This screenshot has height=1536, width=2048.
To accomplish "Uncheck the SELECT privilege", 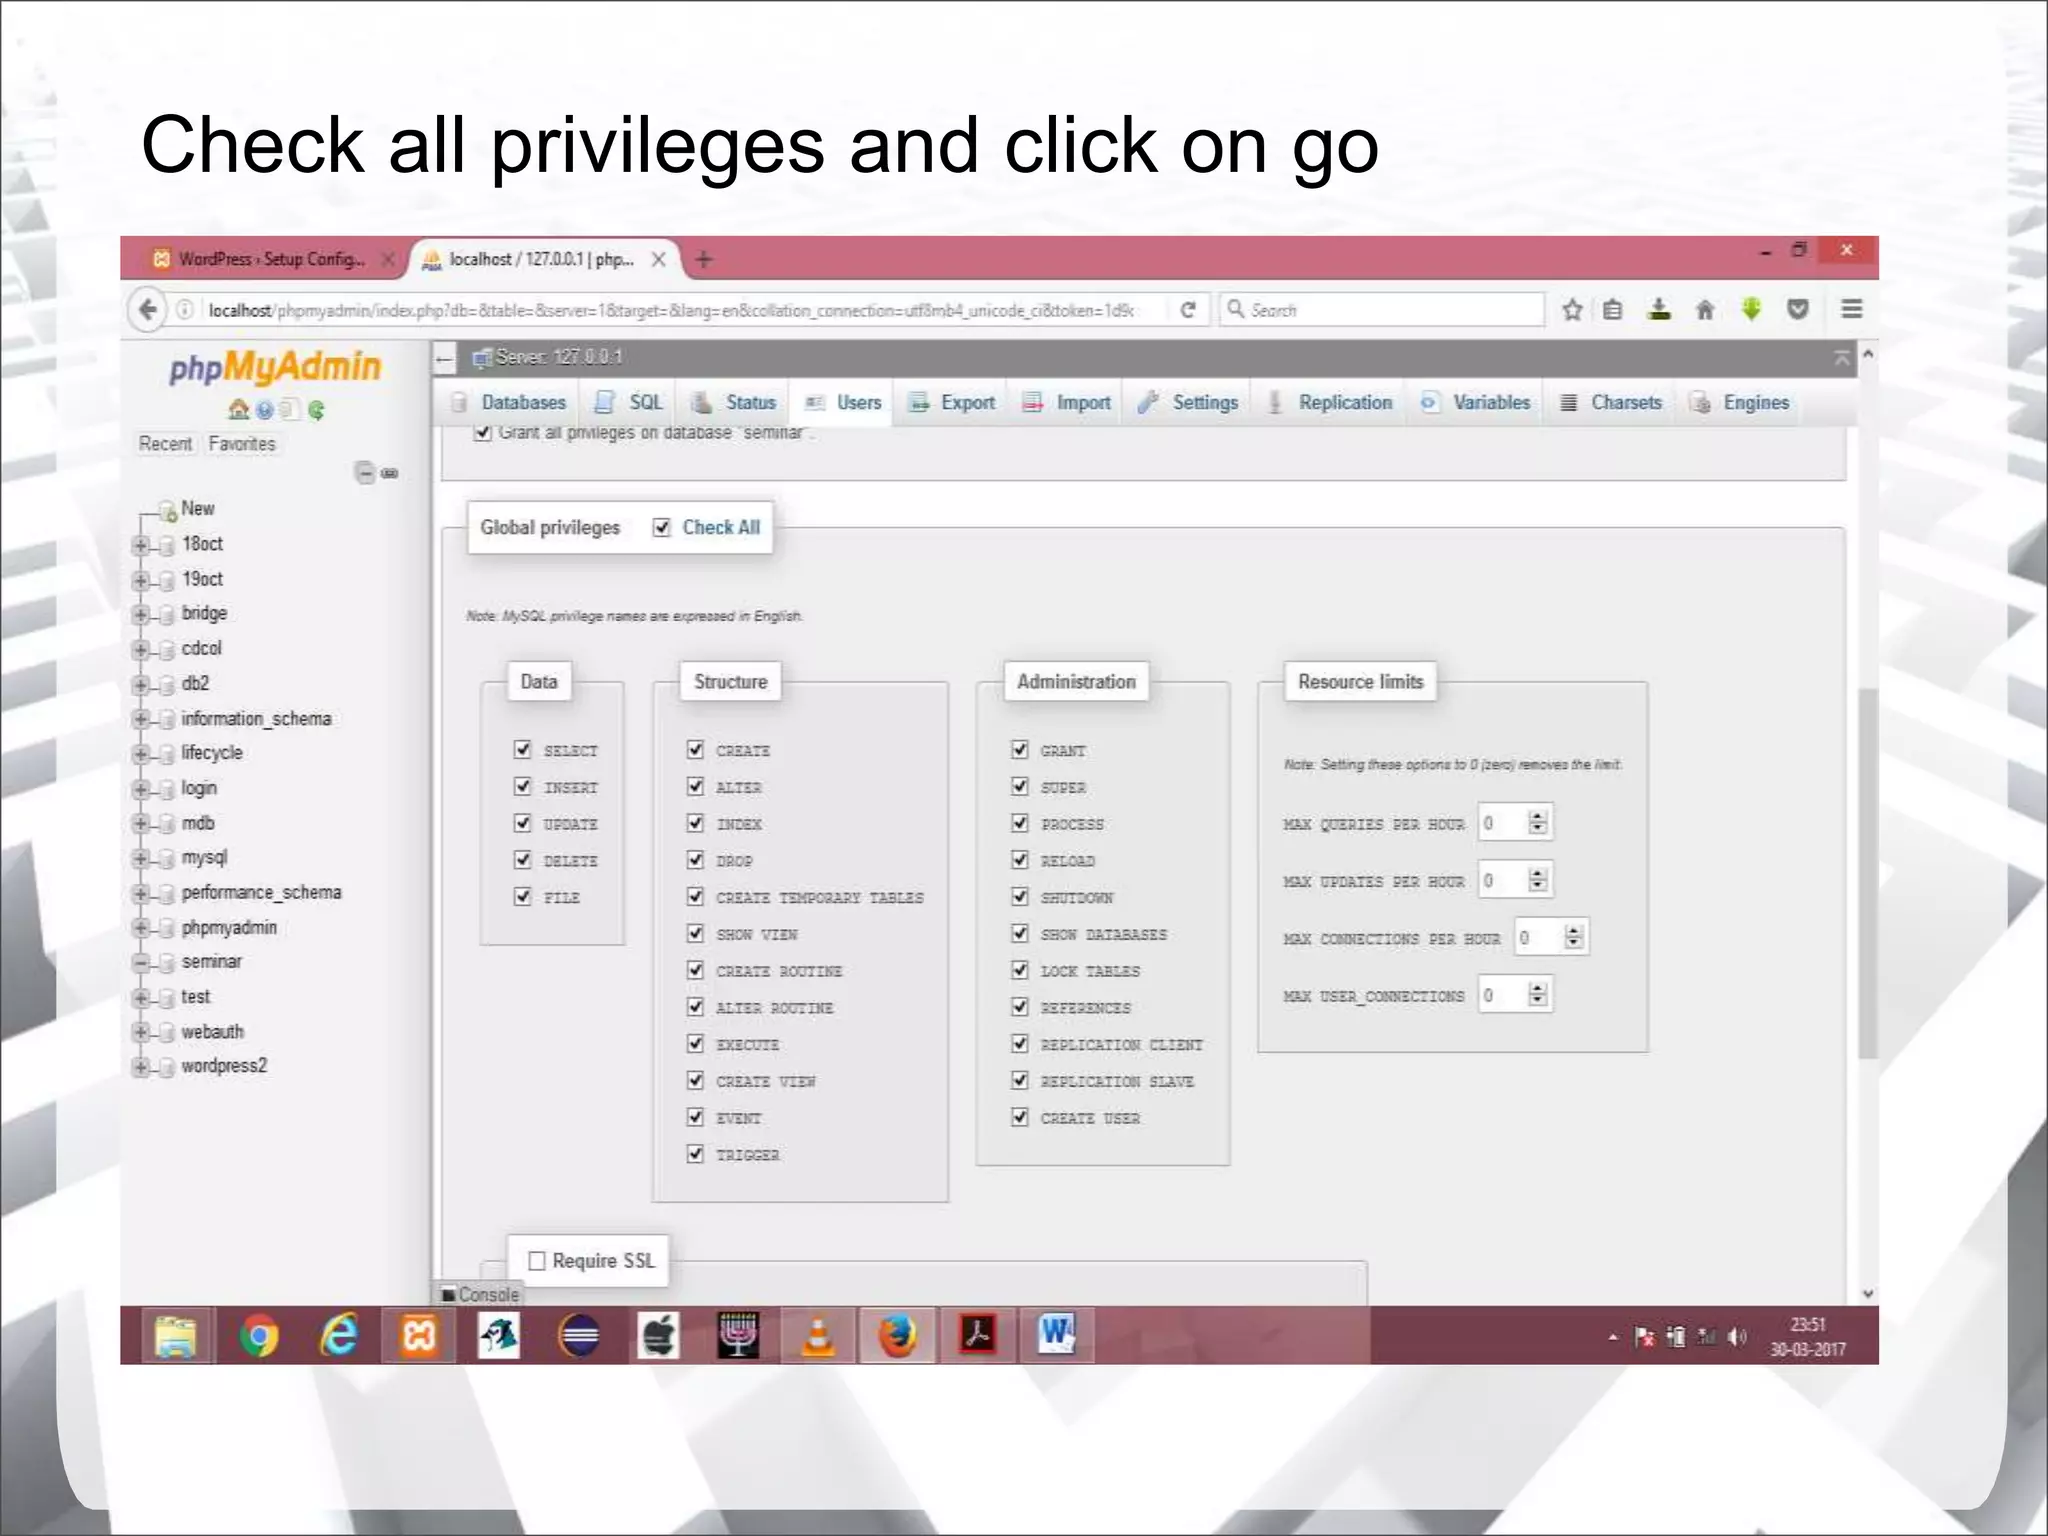I will pyautogui.click(x=522, y=749).
